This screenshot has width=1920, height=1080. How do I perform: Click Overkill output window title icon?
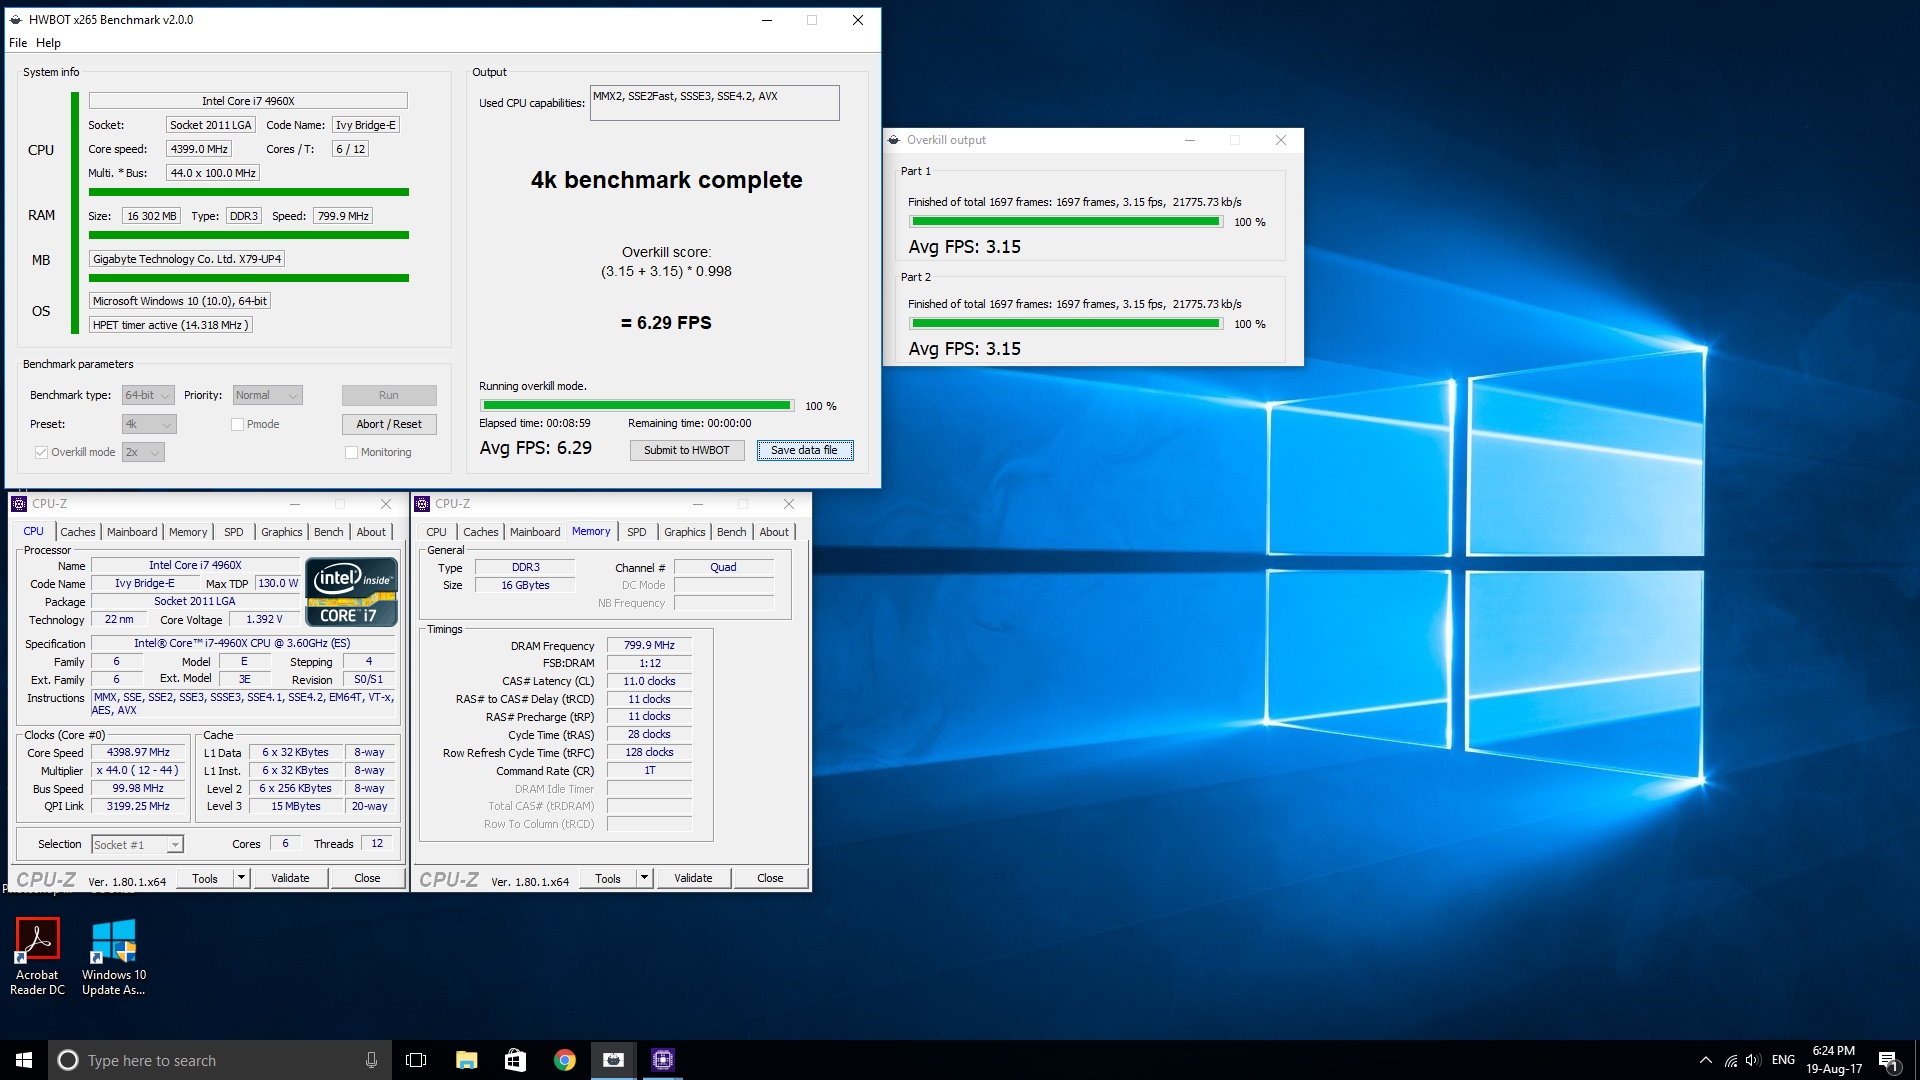(x=894, y=140)
